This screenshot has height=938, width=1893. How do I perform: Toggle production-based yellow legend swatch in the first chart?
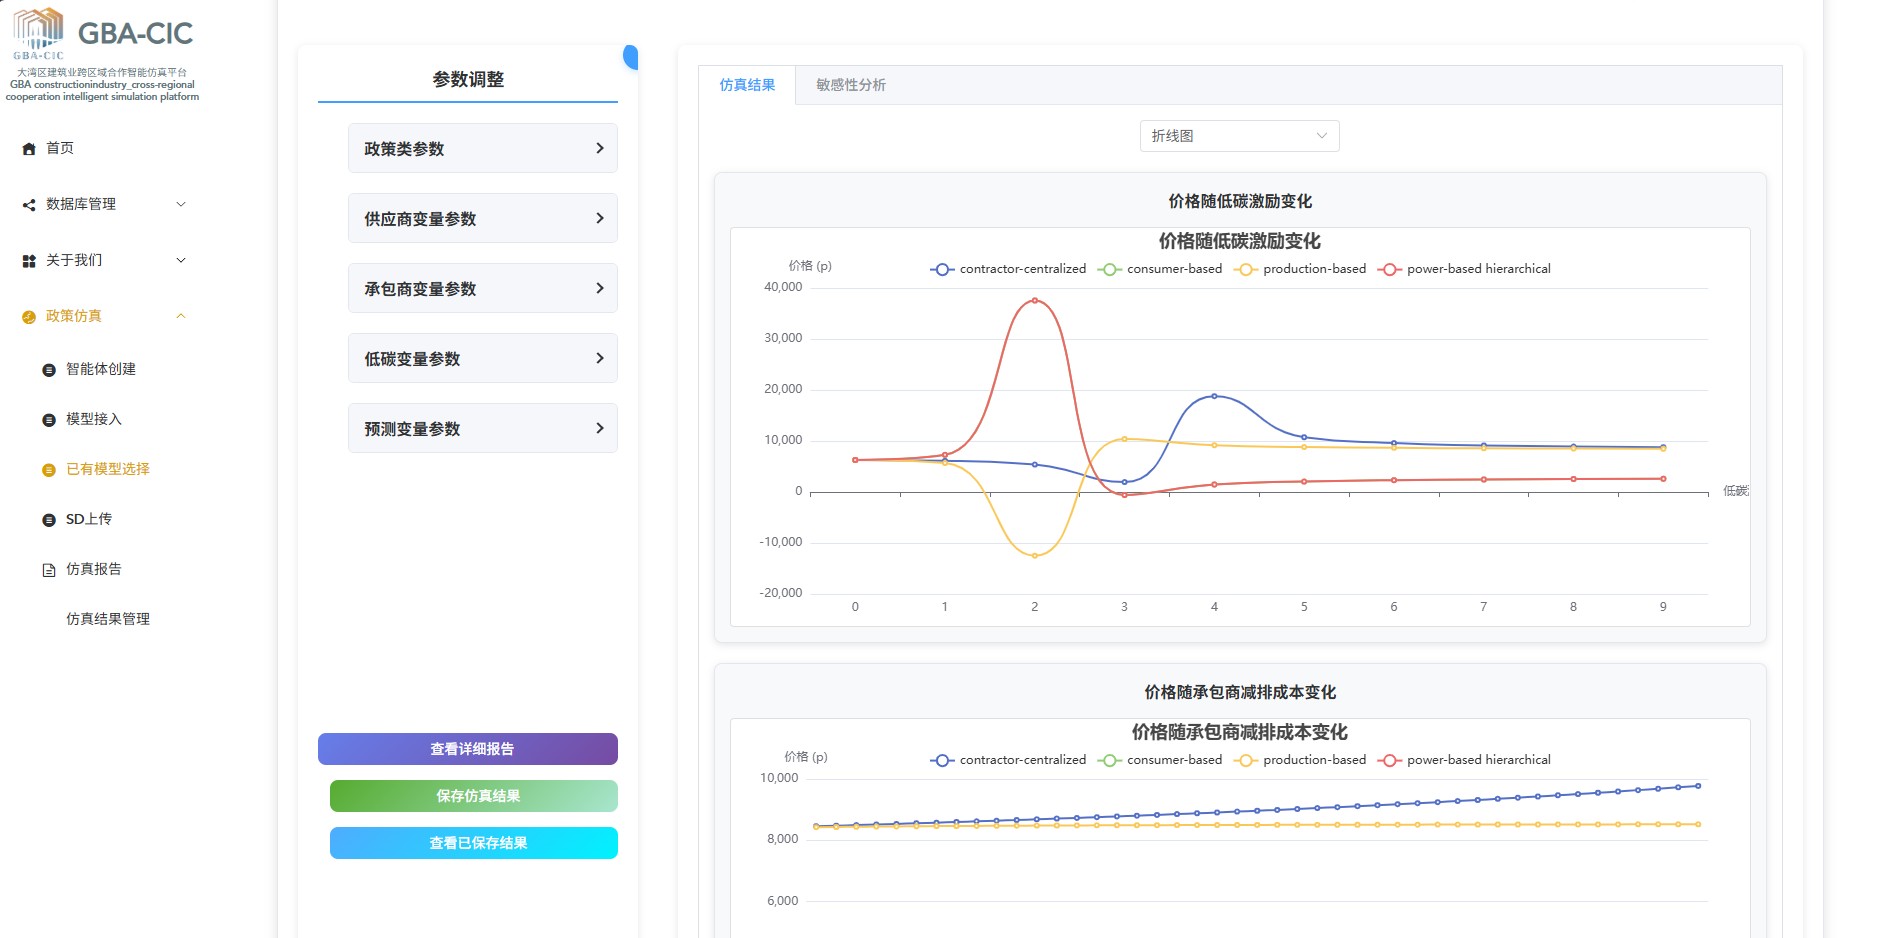(x=1246, y=269)
